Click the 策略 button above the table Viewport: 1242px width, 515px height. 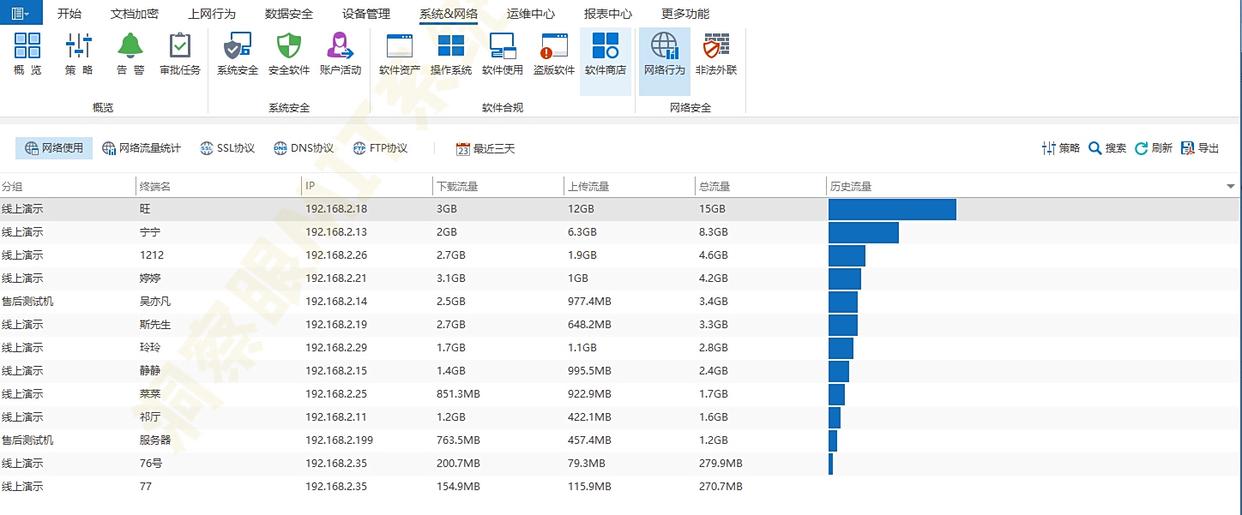point(1060,148)
